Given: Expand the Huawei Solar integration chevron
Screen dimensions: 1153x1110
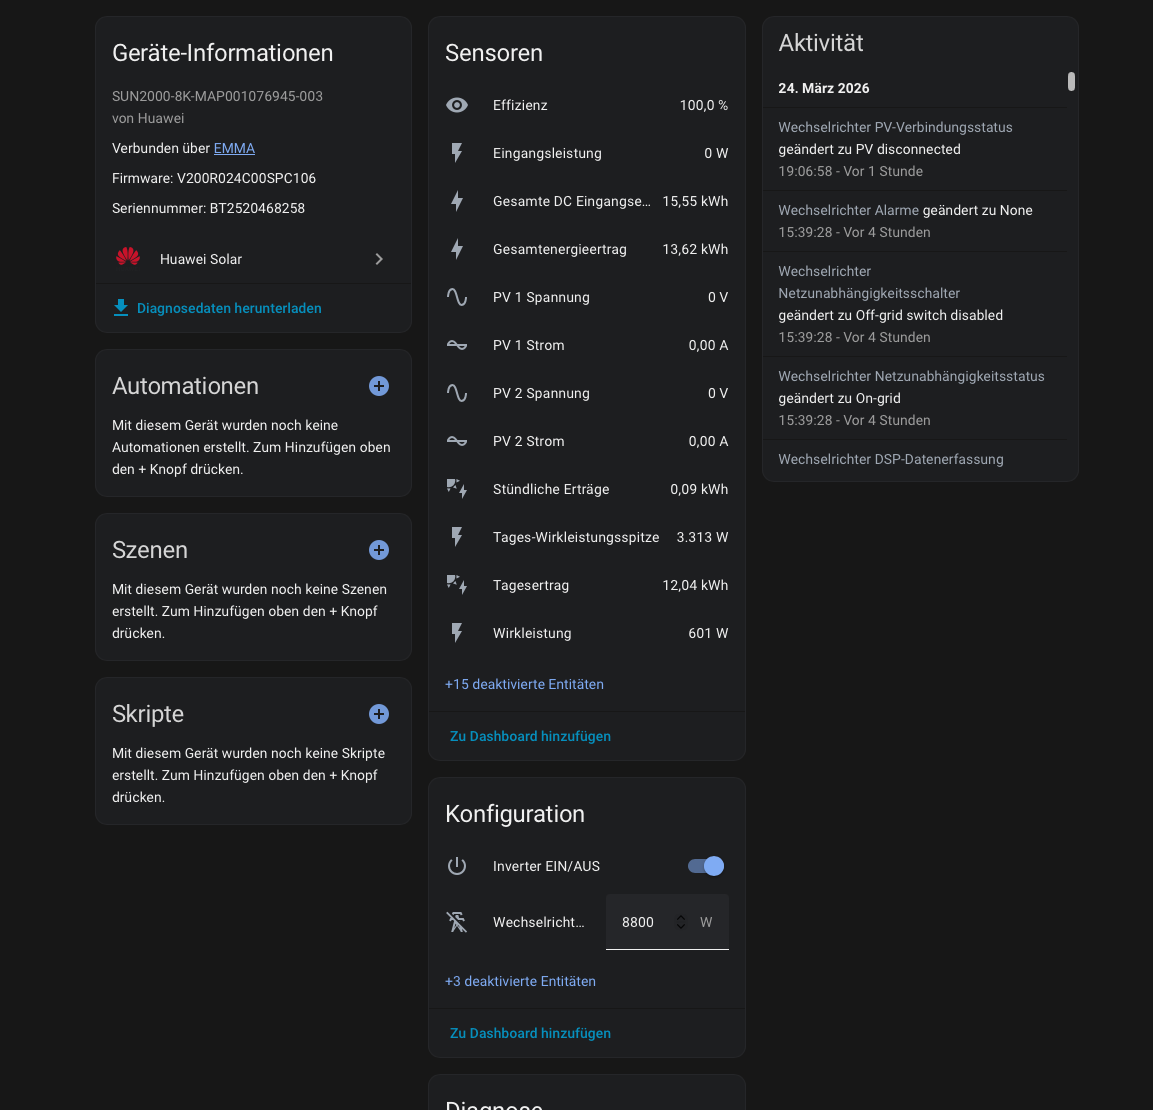Looking at the screenshot, I should pyautogui.click(x=379, y=259).
